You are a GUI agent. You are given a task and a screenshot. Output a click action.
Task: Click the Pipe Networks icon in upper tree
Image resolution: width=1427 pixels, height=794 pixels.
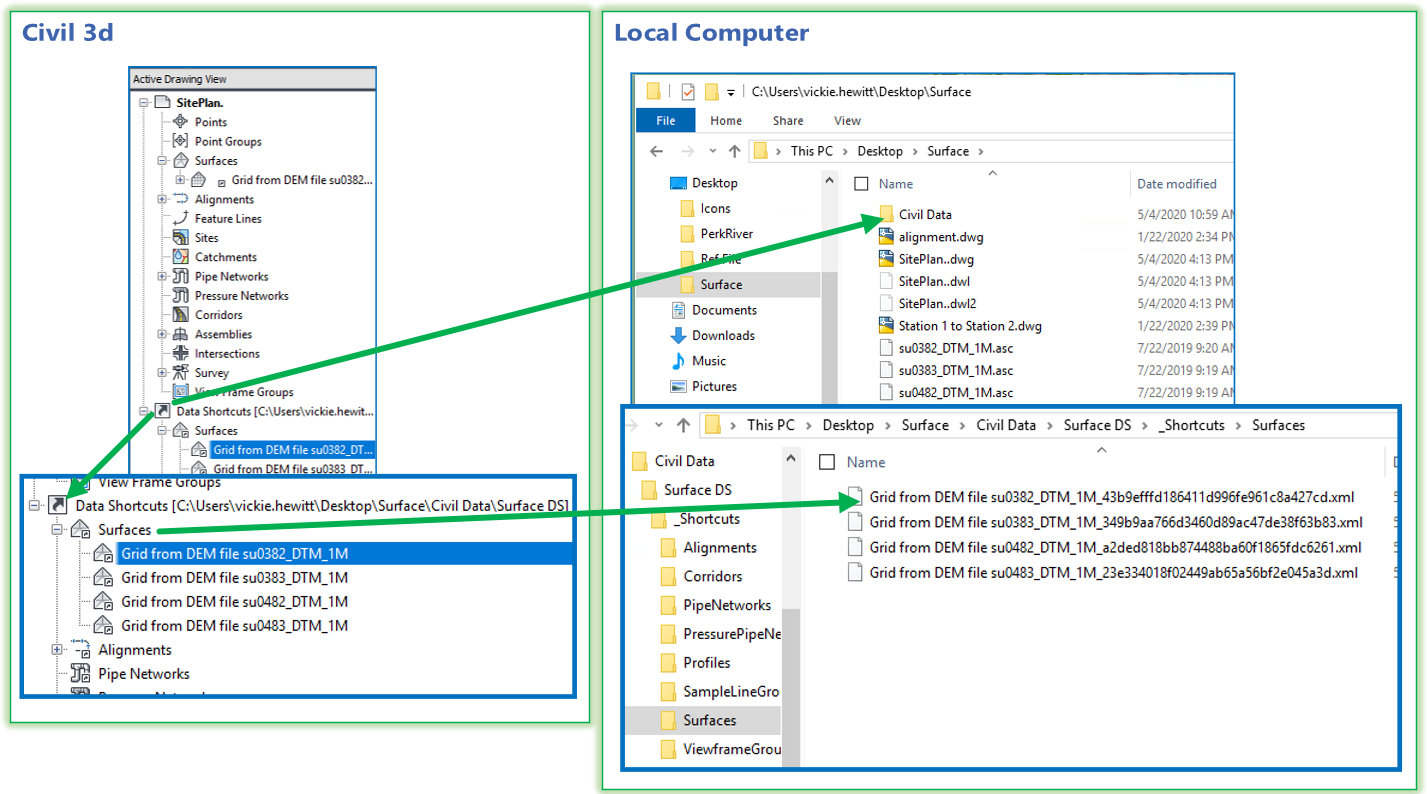(180, 276)
